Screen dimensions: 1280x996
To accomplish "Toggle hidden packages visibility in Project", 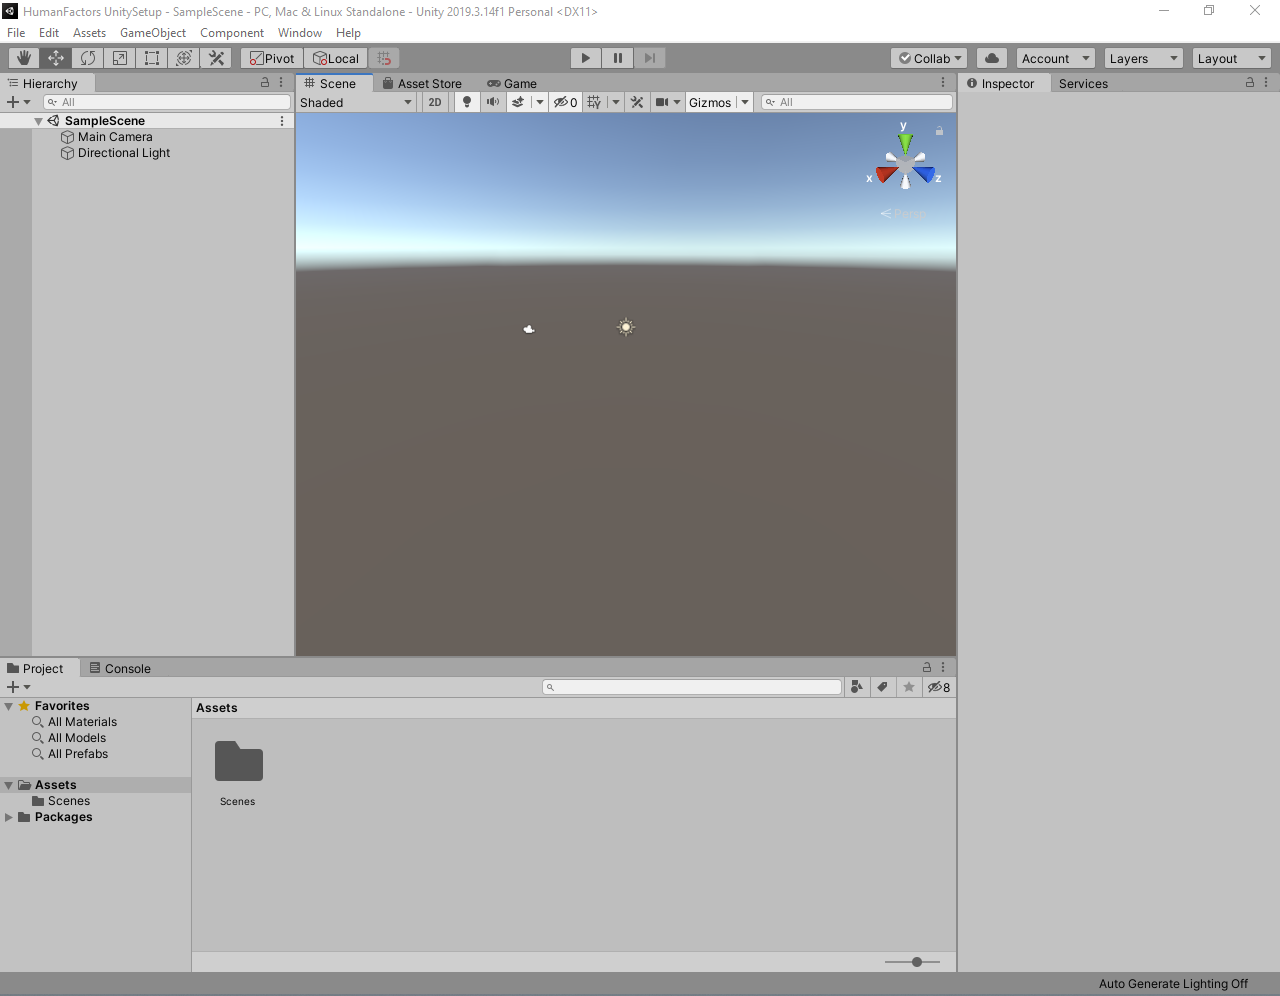I will coord(939,687).
